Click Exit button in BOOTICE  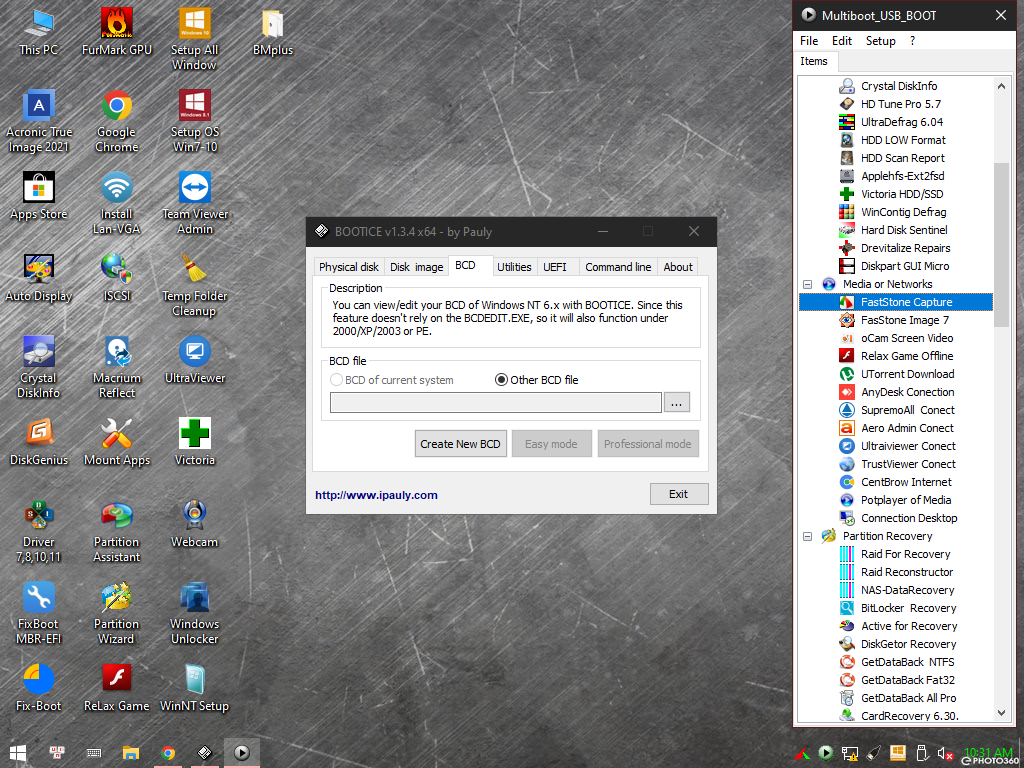(679, 494)
